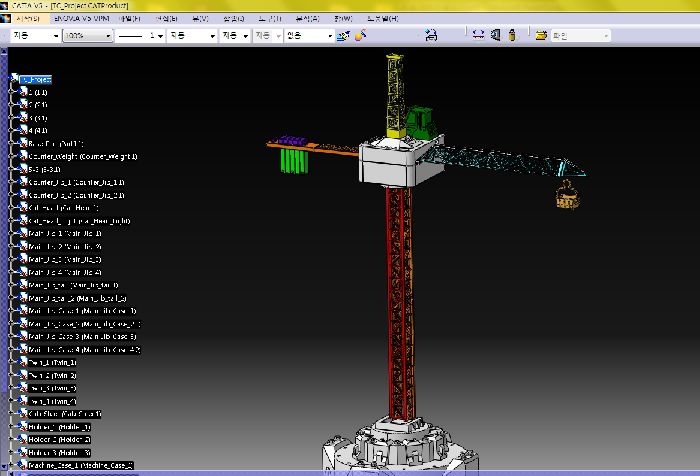The image size is (700, 476).
Task: Click the yellow layer folder icon
Action: click(541, 35)
